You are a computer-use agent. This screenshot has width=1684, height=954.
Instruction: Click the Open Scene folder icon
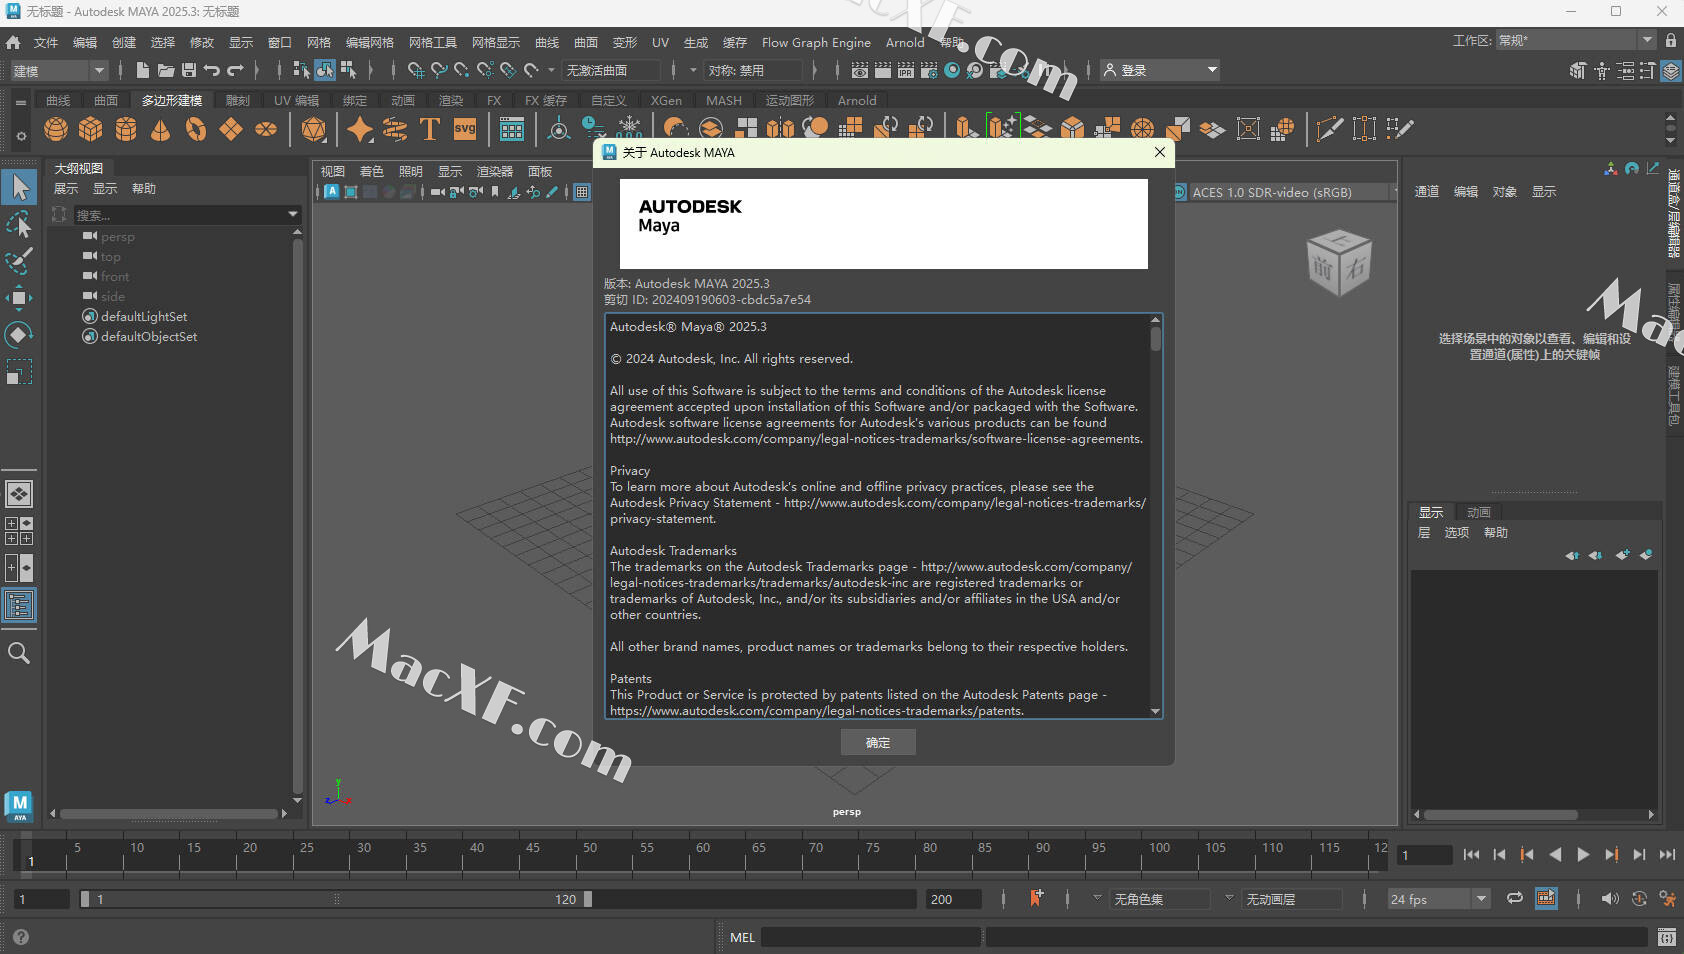166,70
